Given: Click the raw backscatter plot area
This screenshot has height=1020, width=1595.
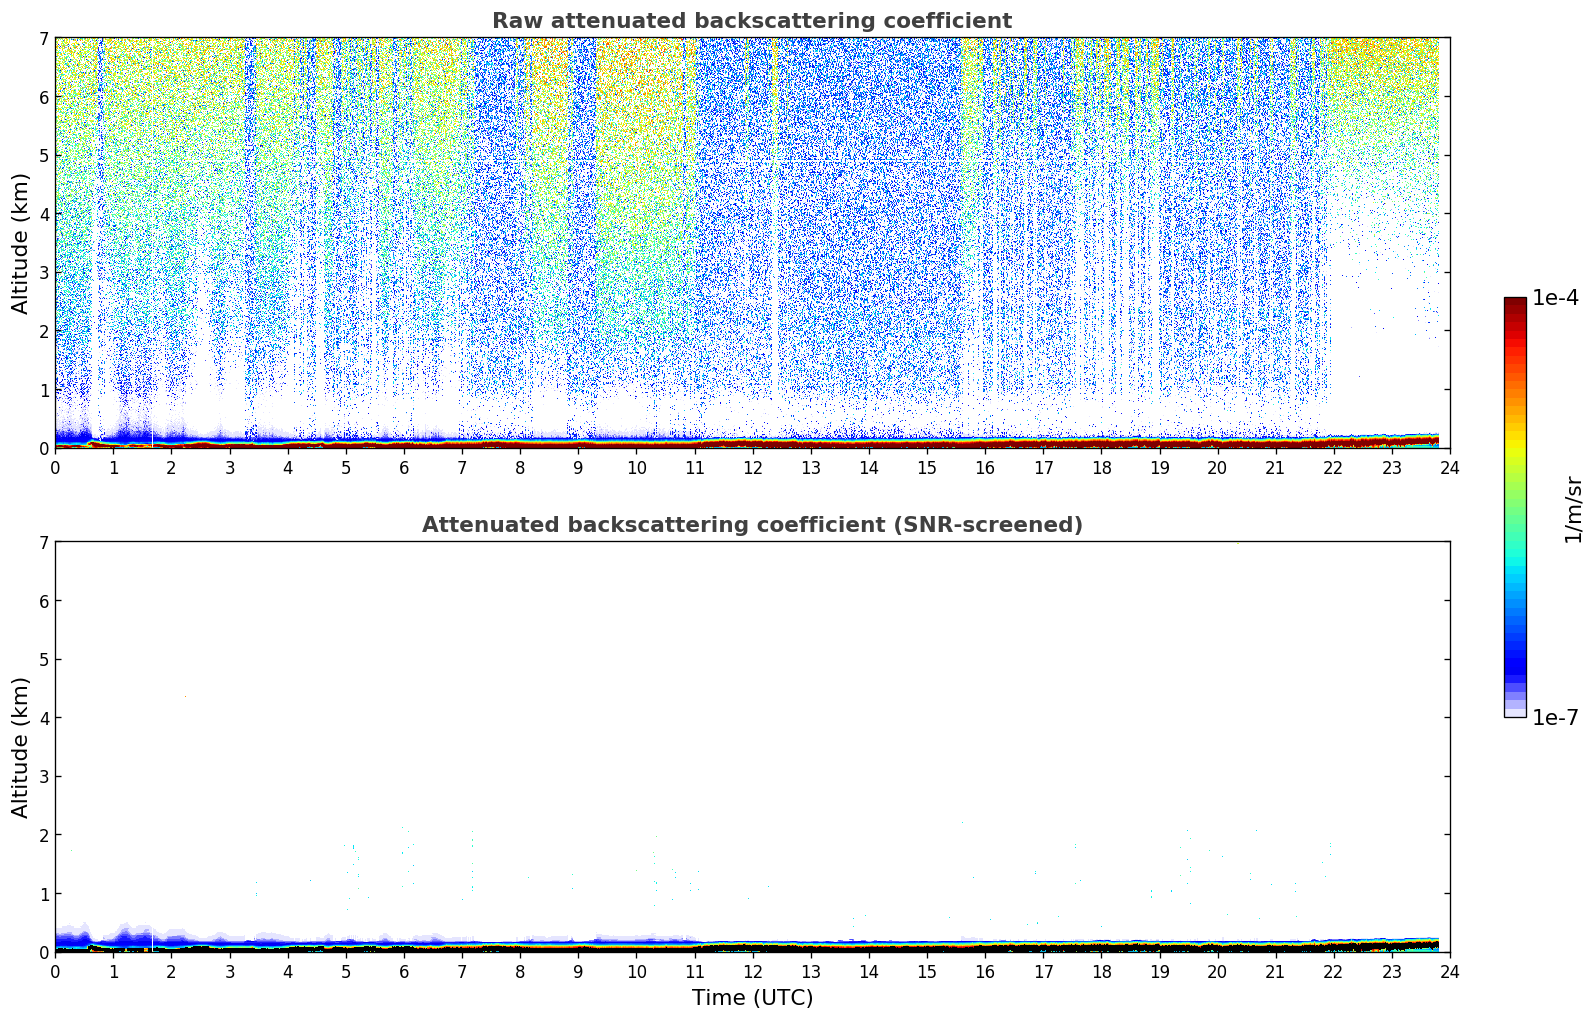Looking at the screenshot, I should point(752,243).
